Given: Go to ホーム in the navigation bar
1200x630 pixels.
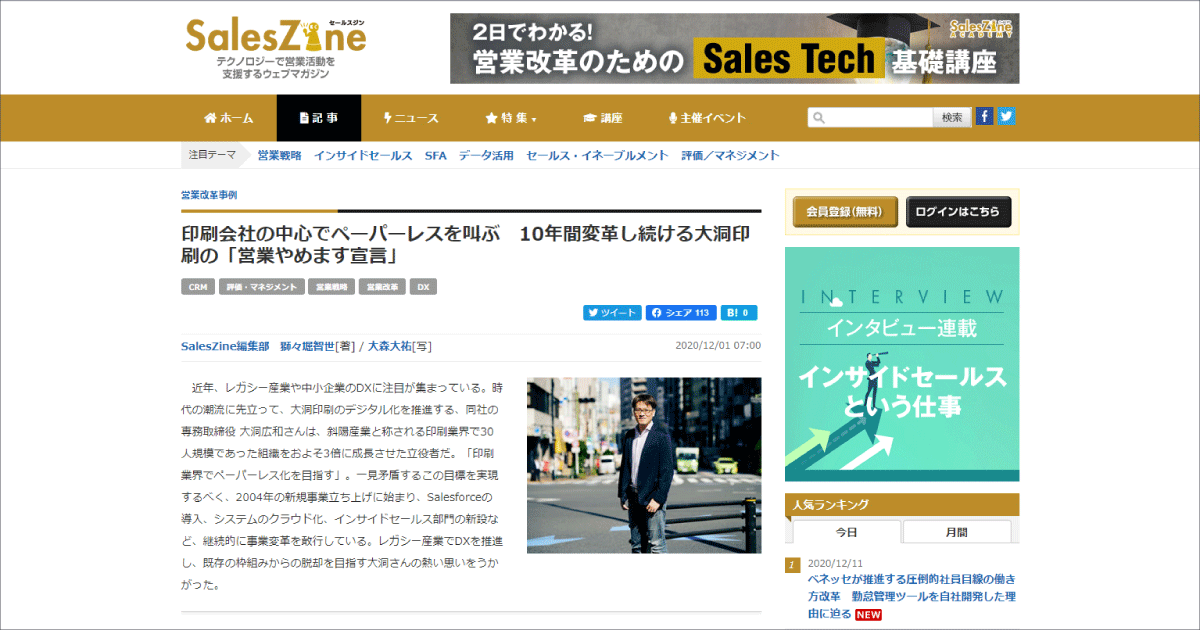Looking at the screenshot, I should click(229, 118).
